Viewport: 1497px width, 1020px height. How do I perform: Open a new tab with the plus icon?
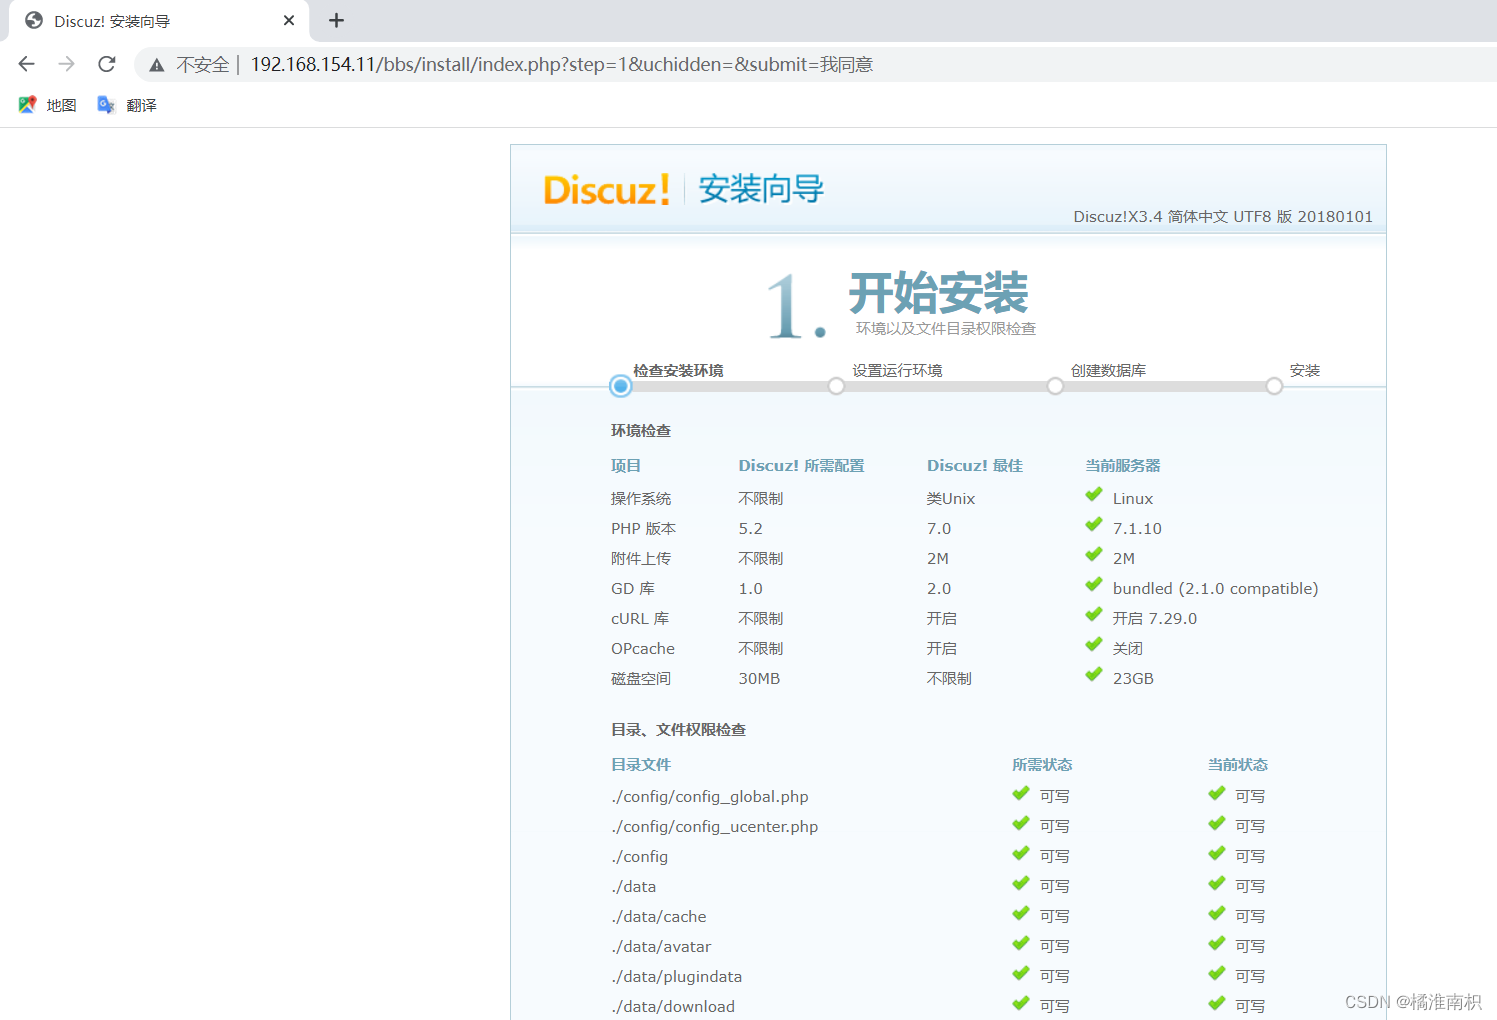(x=337, y=20)
